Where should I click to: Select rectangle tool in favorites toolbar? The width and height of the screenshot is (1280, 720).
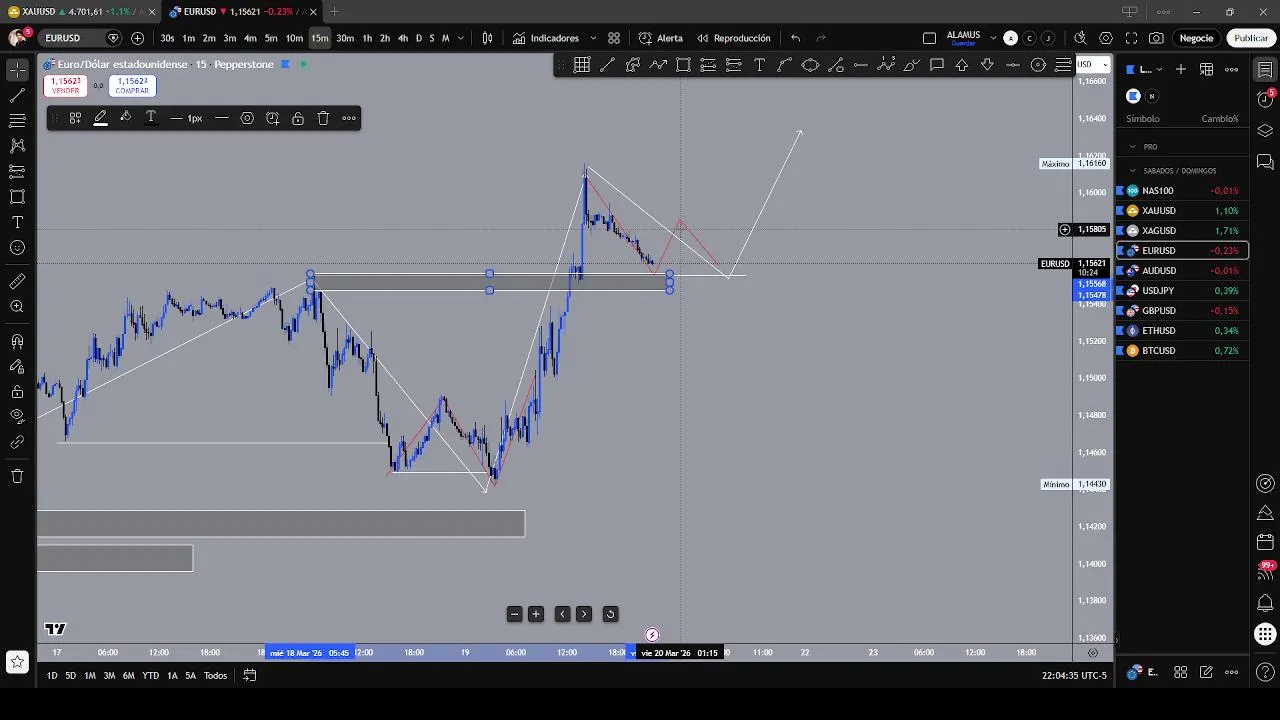point(683,65)
